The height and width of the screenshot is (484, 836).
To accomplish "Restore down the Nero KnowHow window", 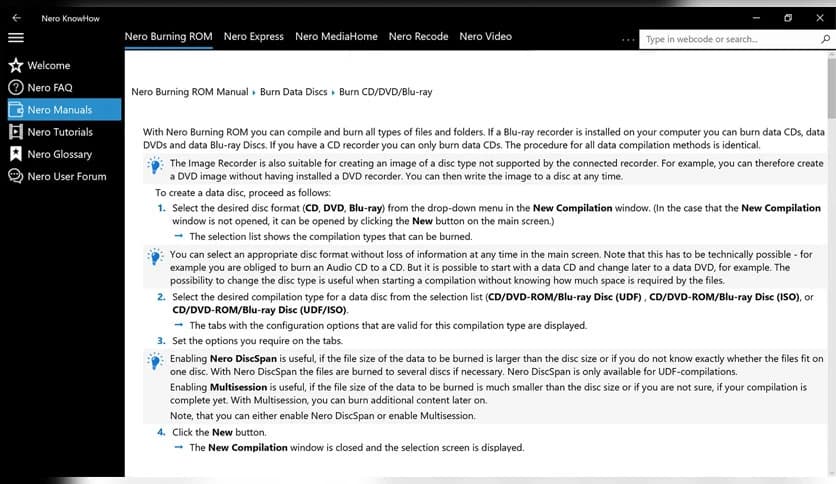I will coord(788,18).
